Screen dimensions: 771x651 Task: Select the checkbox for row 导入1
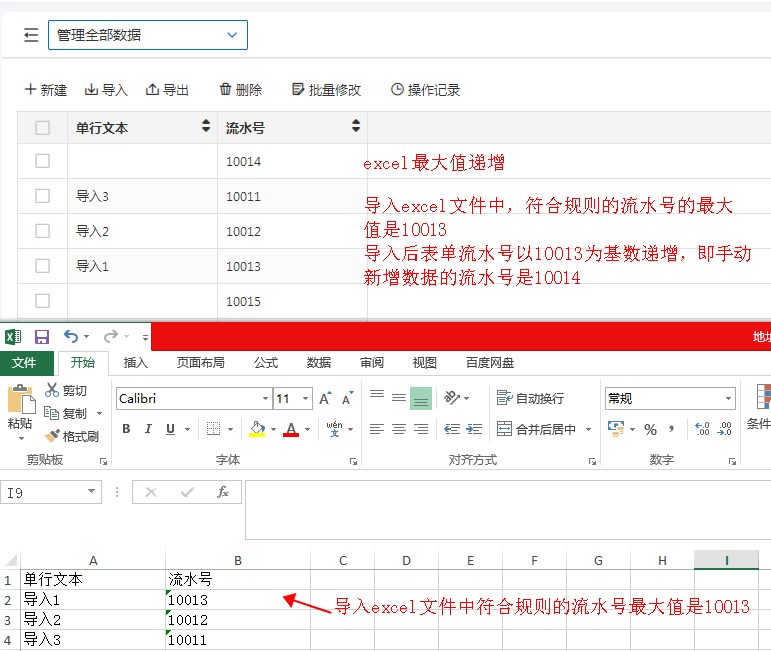point(42,266)
